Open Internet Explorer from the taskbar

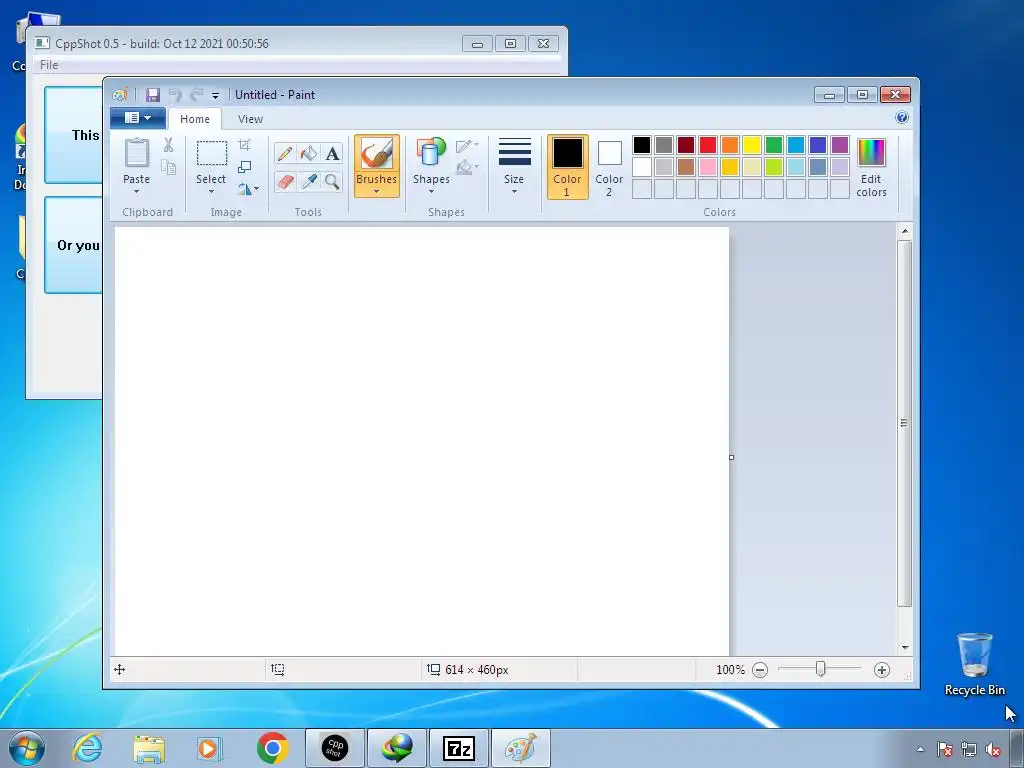click(87, 748)
